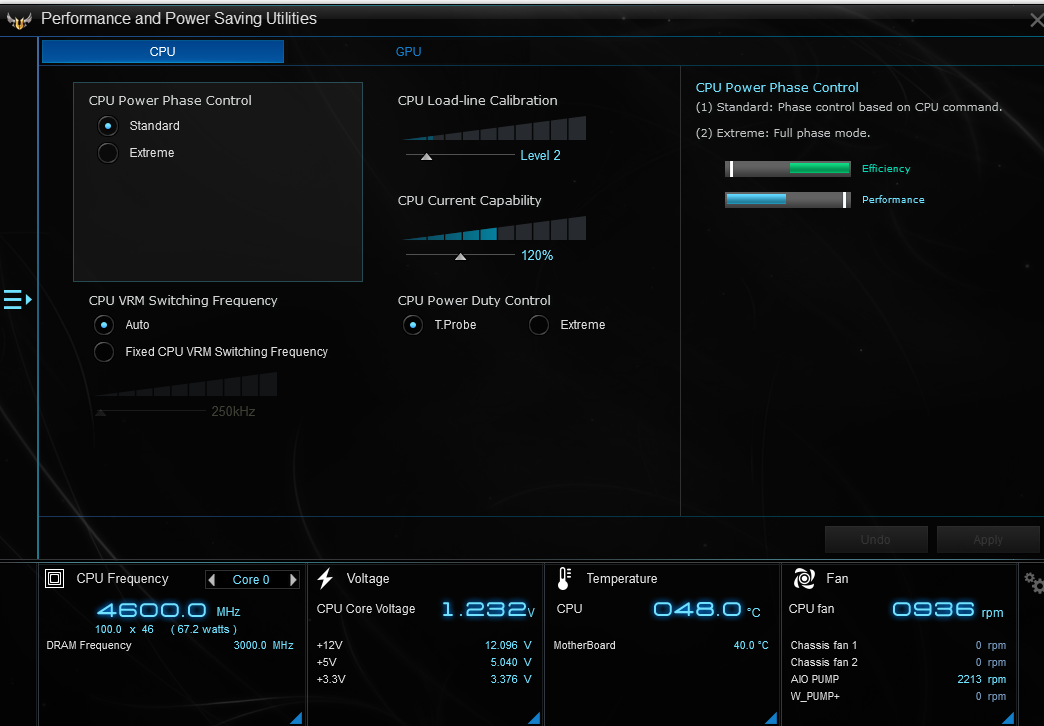The width and height of the screenshot is (1044, 726).
Task: Click the Undo button
Action: pos(876,540)
